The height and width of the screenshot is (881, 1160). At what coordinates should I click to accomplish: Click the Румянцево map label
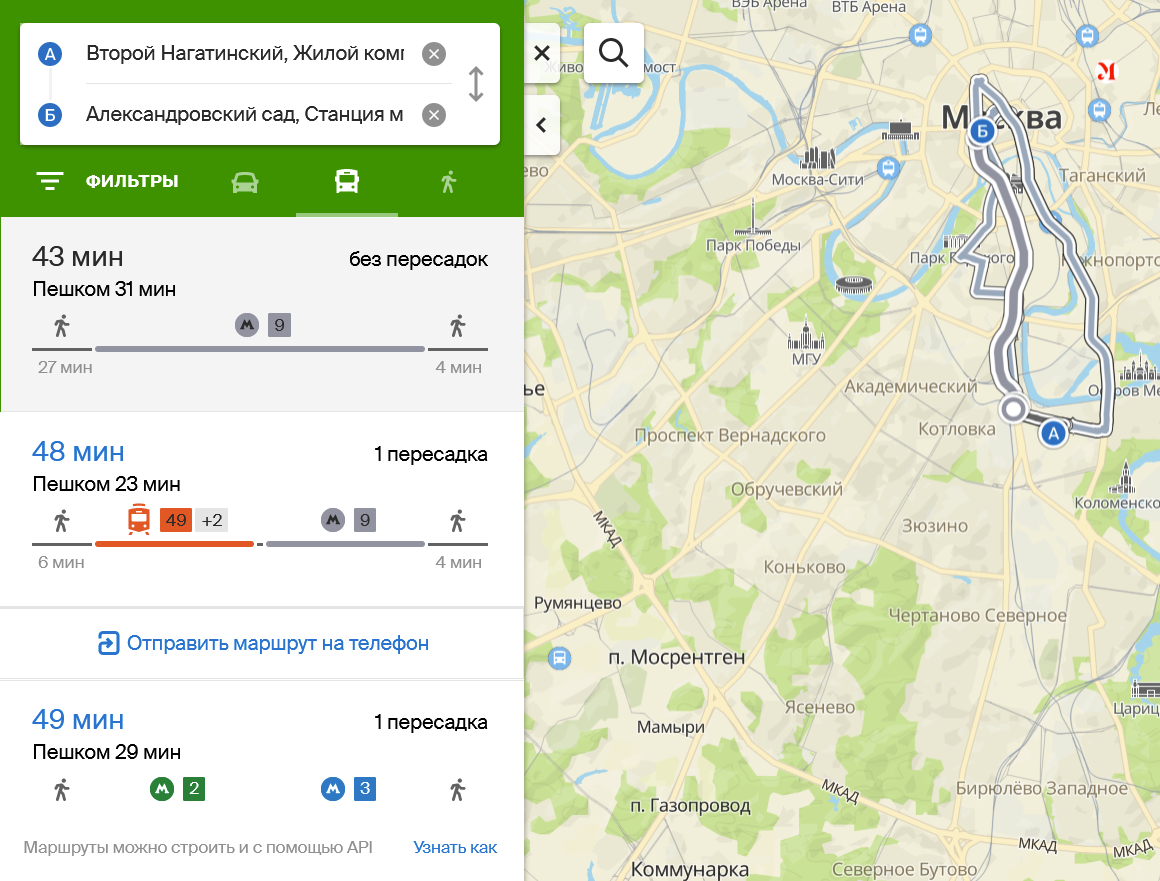pyautogui.click(x=578, y=603)
